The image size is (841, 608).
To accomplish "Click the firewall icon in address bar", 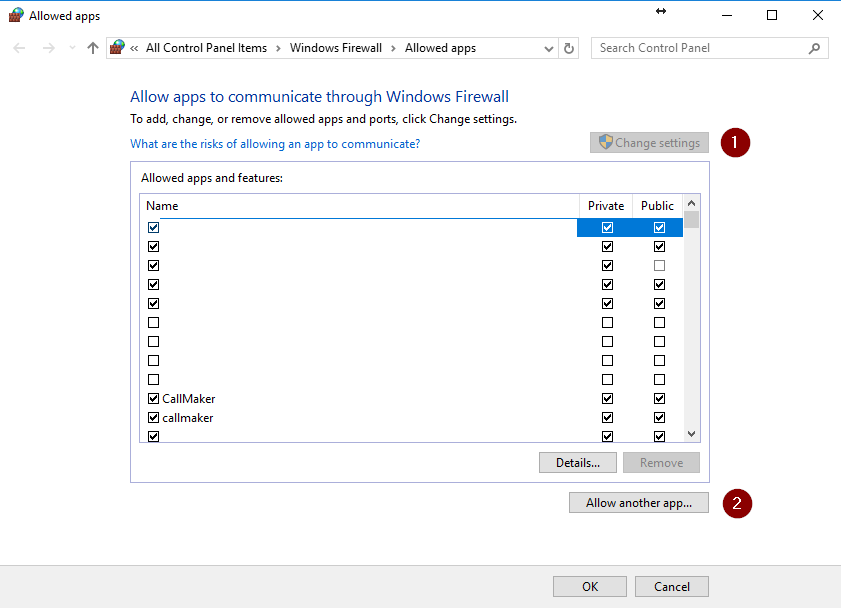I will coord(117,48).
